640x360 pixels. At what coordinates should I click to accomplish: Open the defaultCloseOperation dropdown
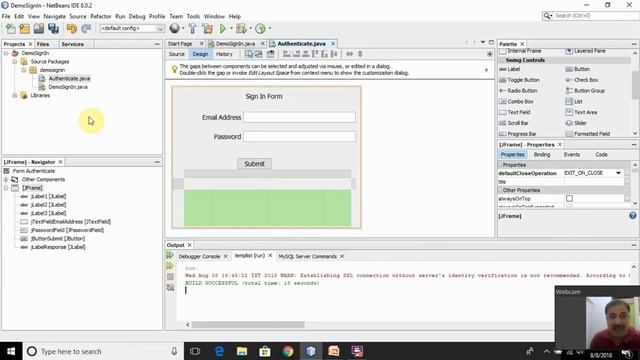coord(618,173)
